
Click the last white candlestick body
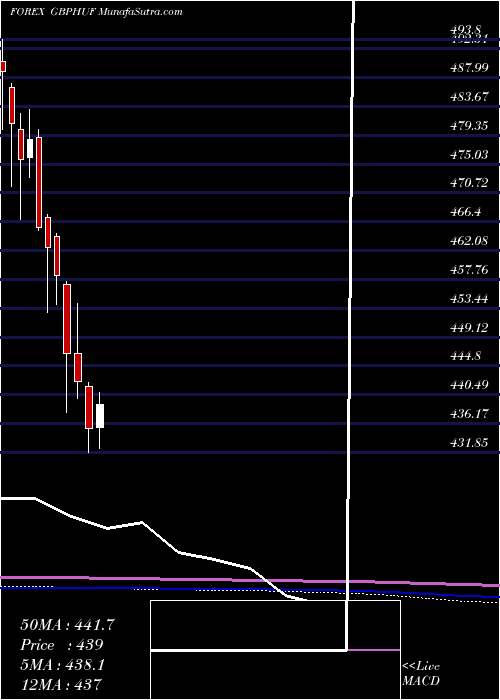[x=100, y=416]
